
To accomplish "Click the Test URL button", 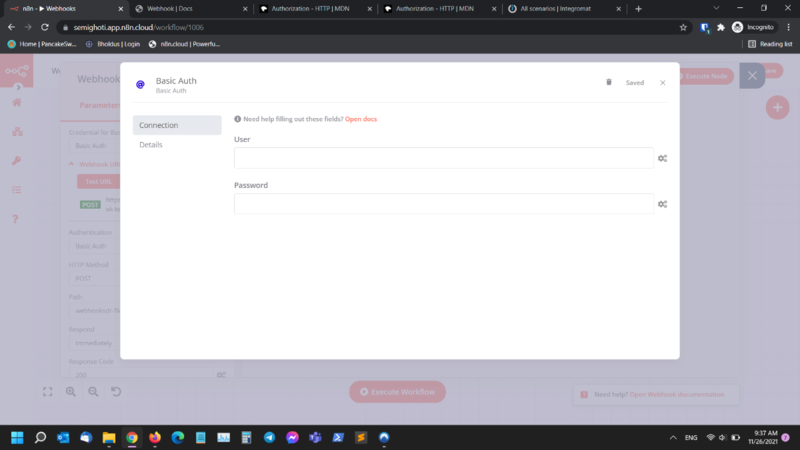I will point(98,182).
